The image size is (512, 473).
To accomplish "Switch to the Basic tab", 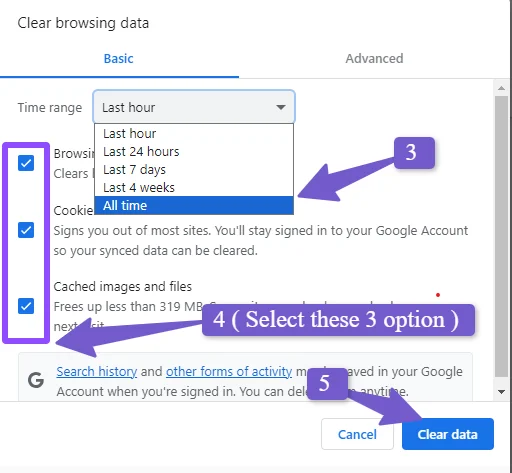I will click(x=118, y=59).
